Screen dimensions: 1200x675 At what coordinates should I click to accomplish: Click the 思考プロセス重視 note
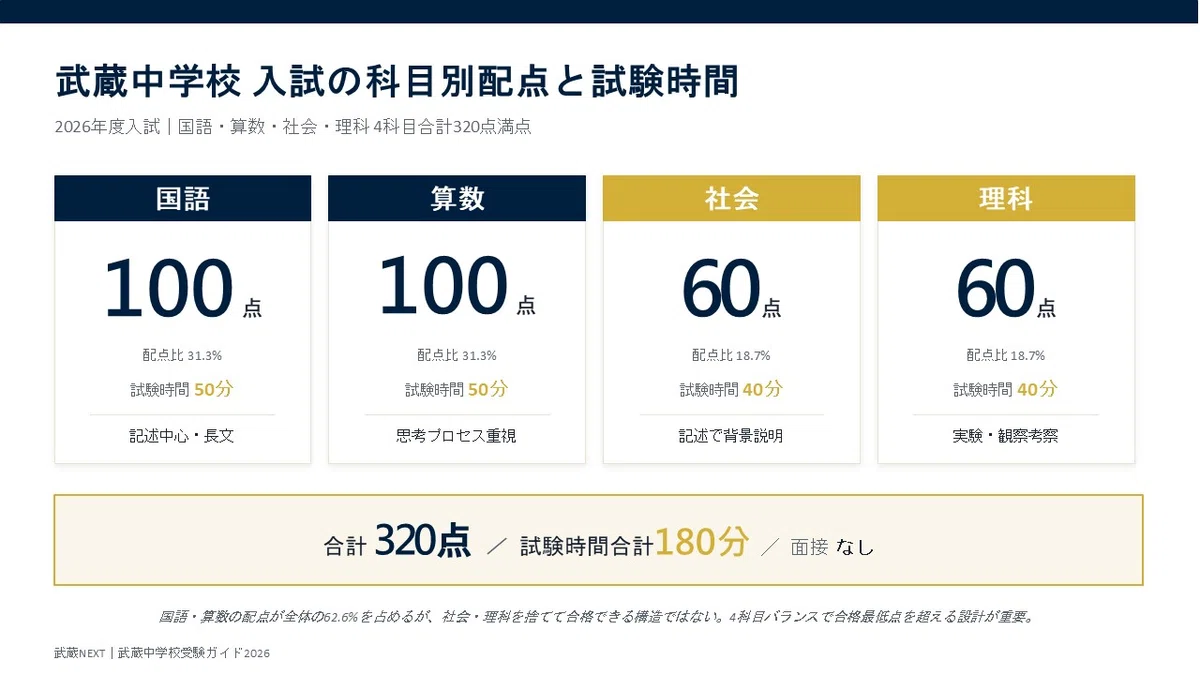tap(457, 436)
